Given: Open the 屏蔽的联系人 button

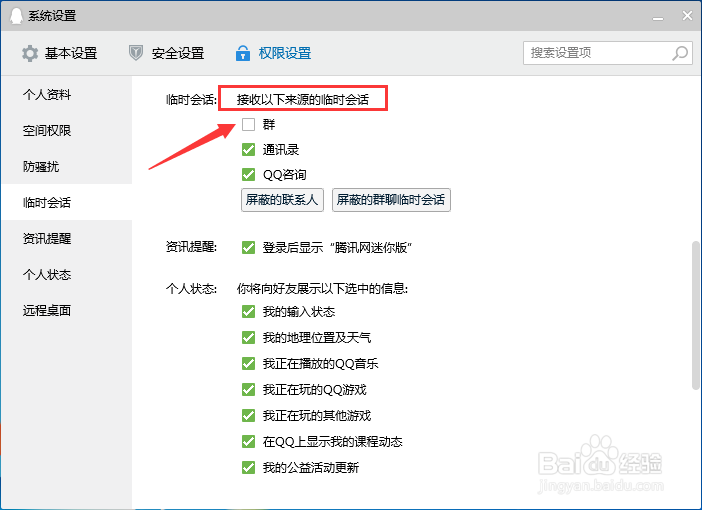Looking at the screenshot, I should 282,200.
